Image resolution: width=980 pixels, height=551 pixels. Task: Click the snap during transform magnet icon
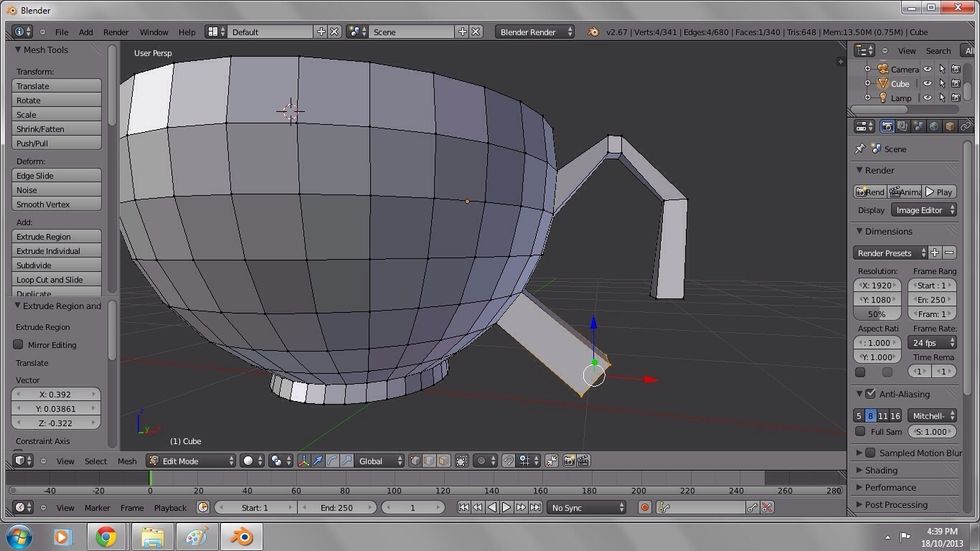[509, 461]
